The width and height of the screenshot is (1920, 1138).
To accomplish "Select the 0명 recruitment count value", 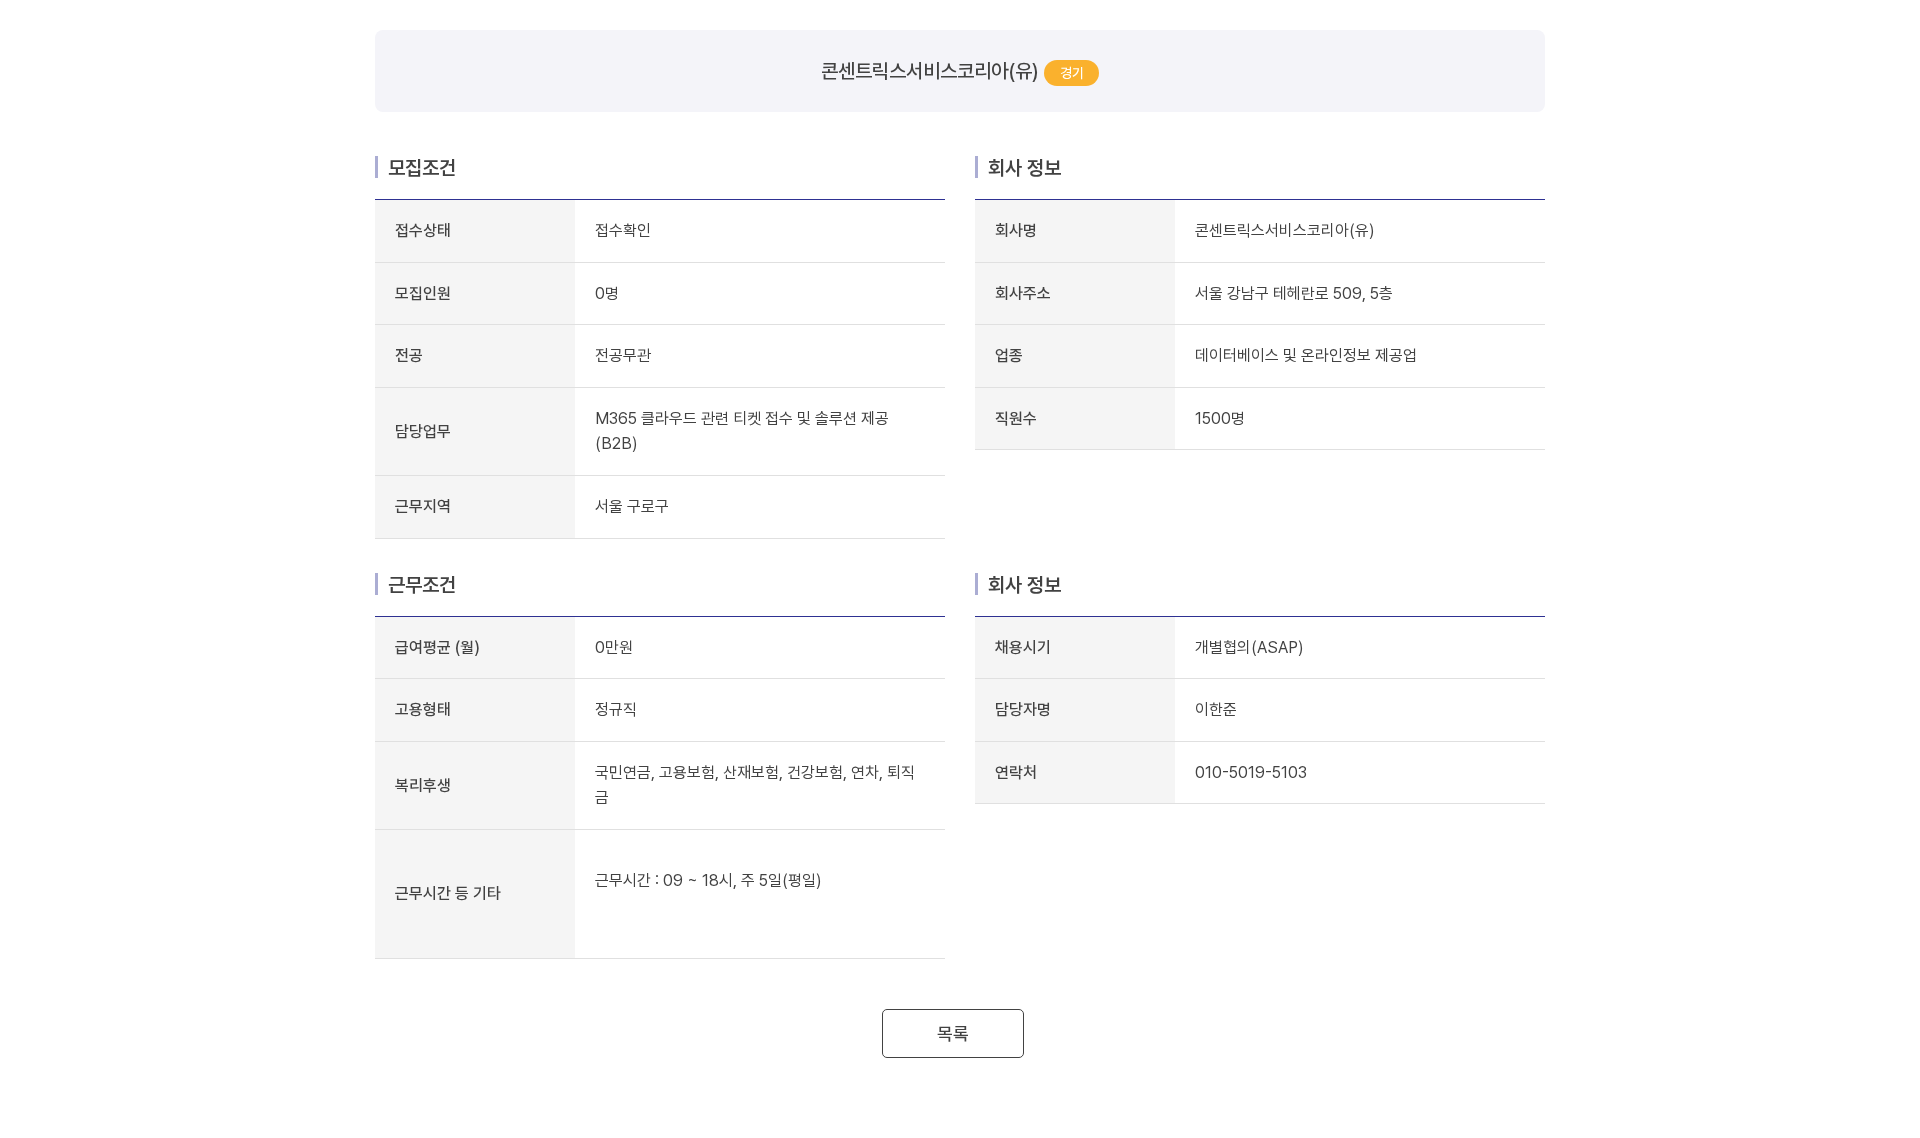I will click(607, 293).
